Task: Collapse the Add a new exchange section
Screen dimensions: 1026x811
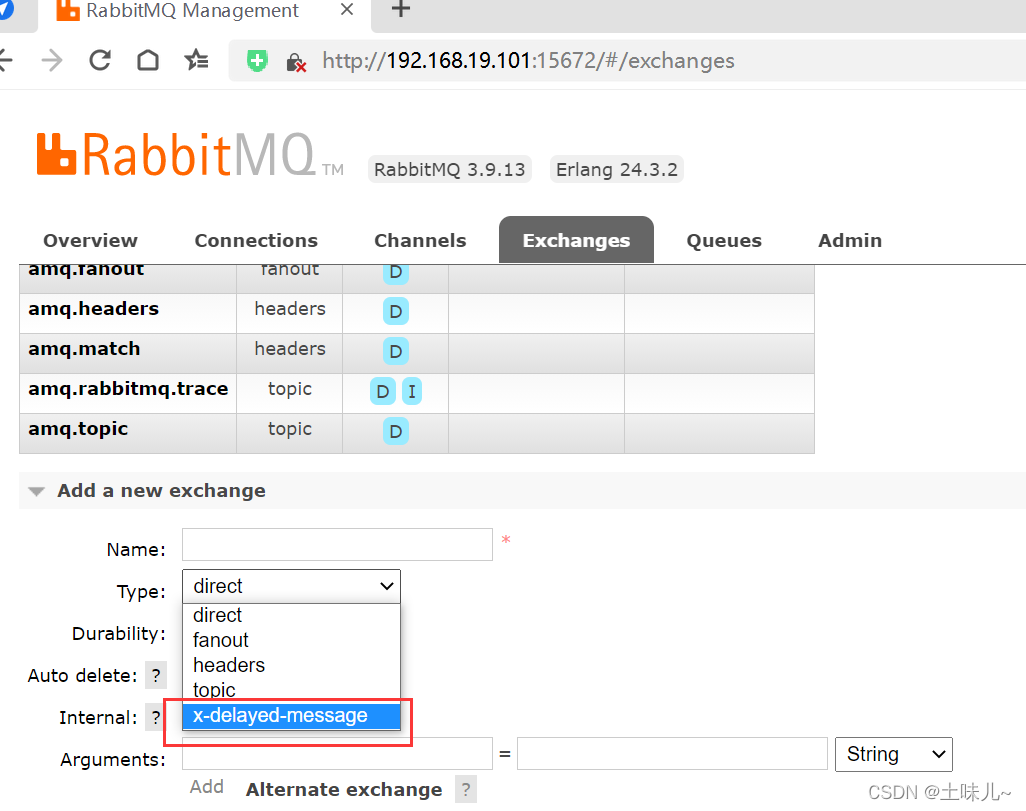Action: [161, 491]
